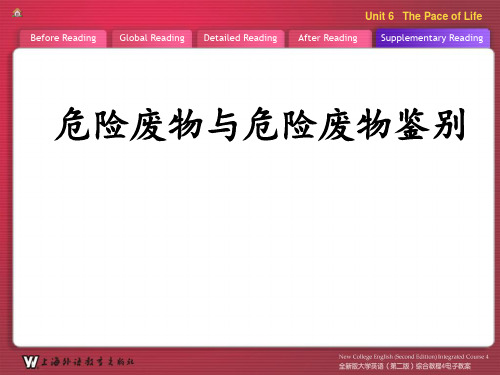Go to the After Reading tab
Screen dimensions: 500x375
[x=328, y=38]
